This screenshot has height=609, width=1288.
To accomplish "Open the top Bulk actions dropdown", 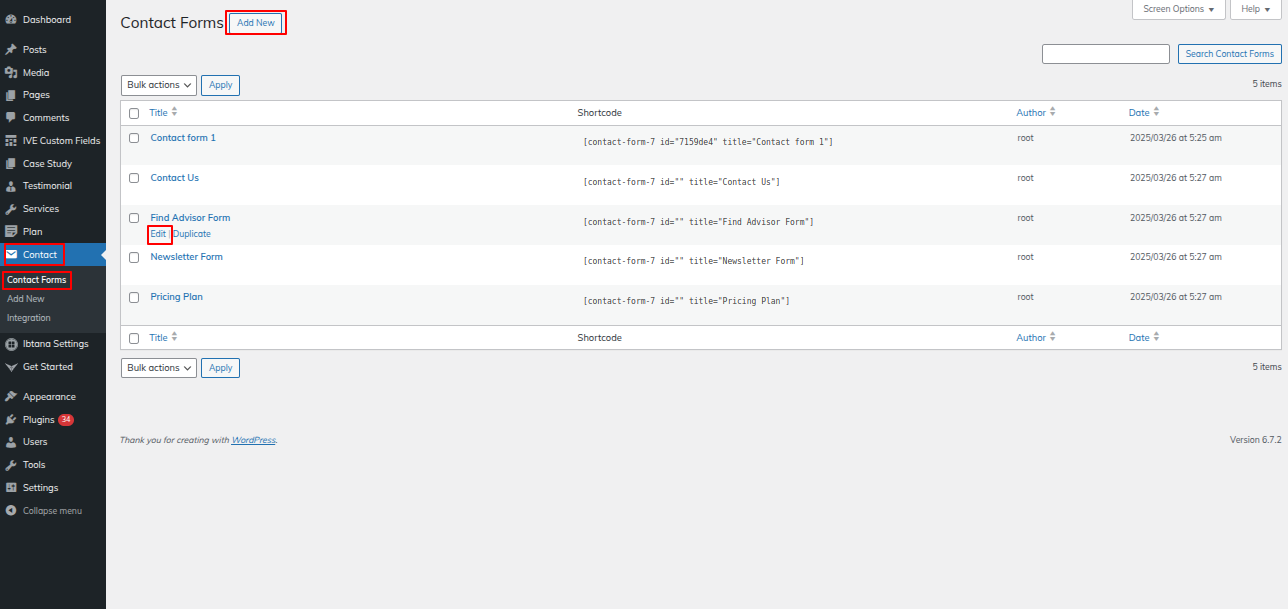I will [x=158, y=85].
